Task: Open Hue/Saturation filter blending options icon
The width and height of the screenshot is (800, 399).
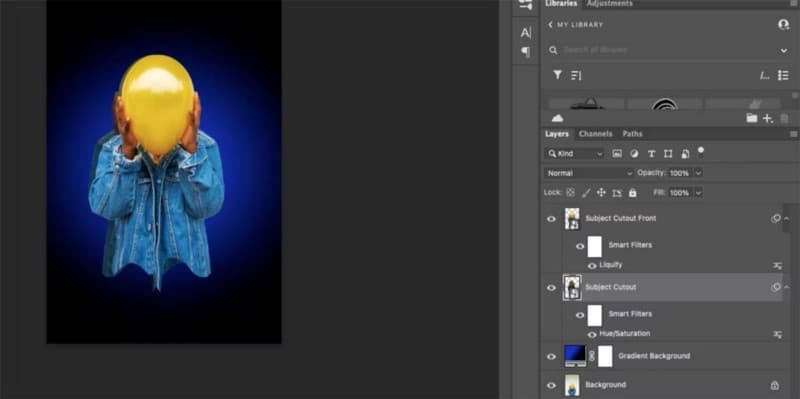Action: coord(778,335)
